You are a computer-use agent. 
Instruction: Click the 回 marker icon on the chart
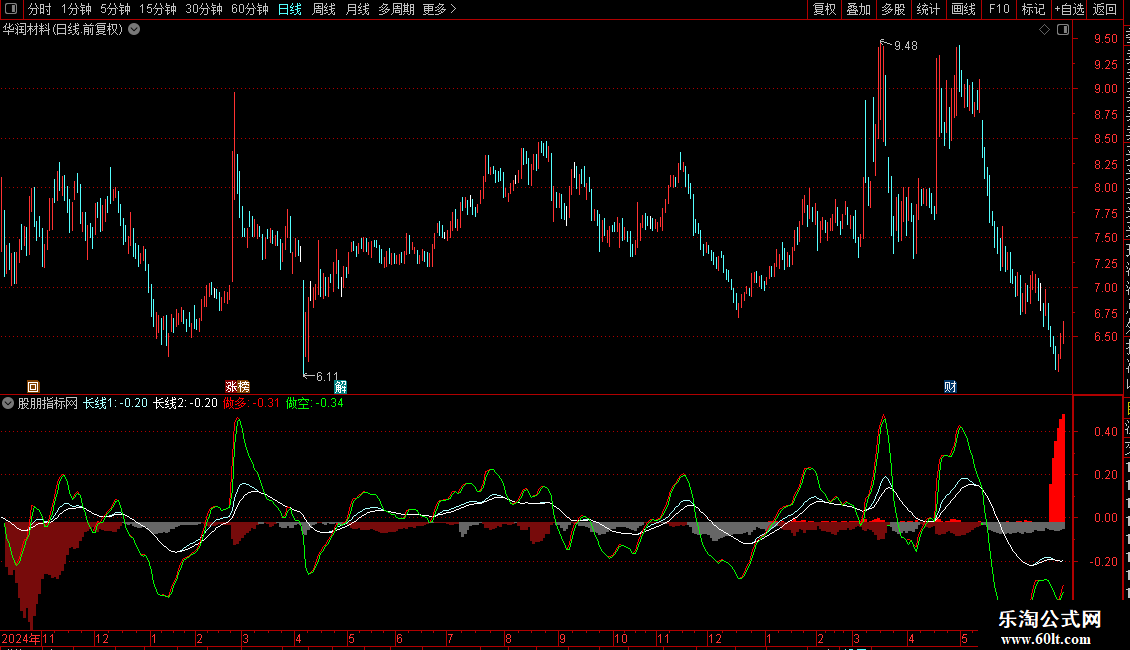pyautogui.click(x=32, y=387)
